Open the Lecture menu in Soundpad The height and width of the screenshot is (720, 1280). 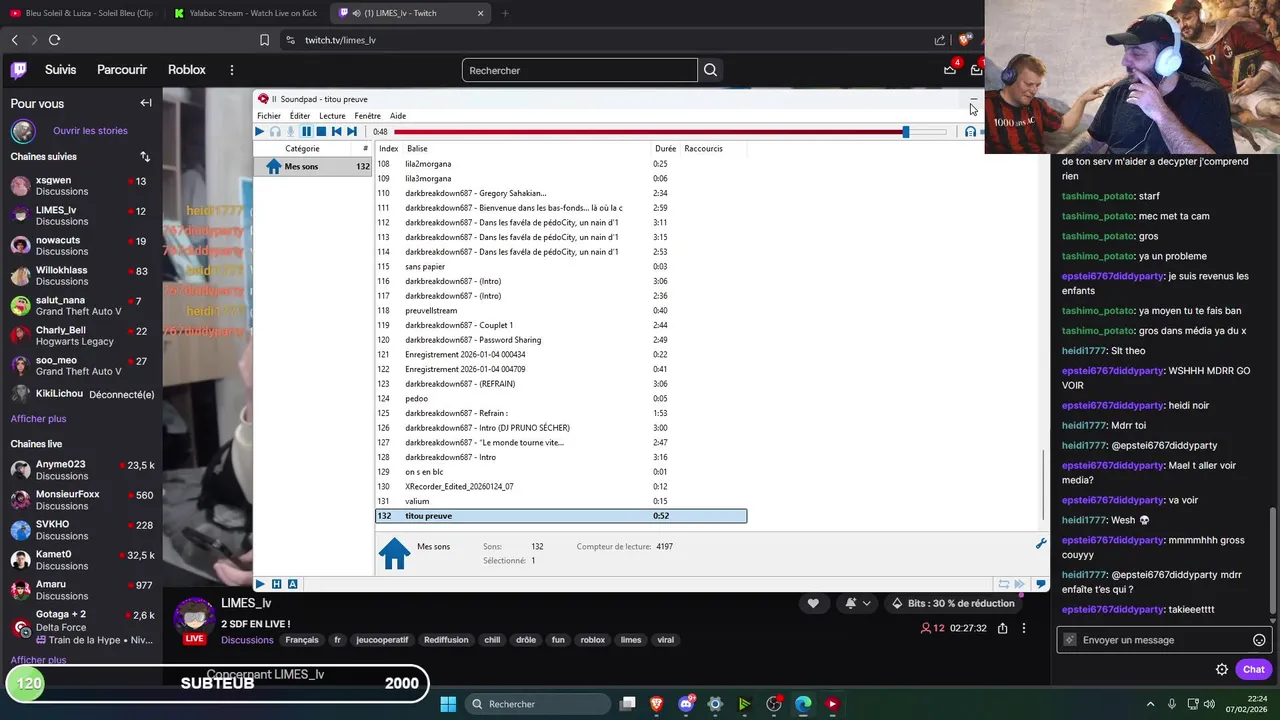pyautogui.click(x=332, y=116)
